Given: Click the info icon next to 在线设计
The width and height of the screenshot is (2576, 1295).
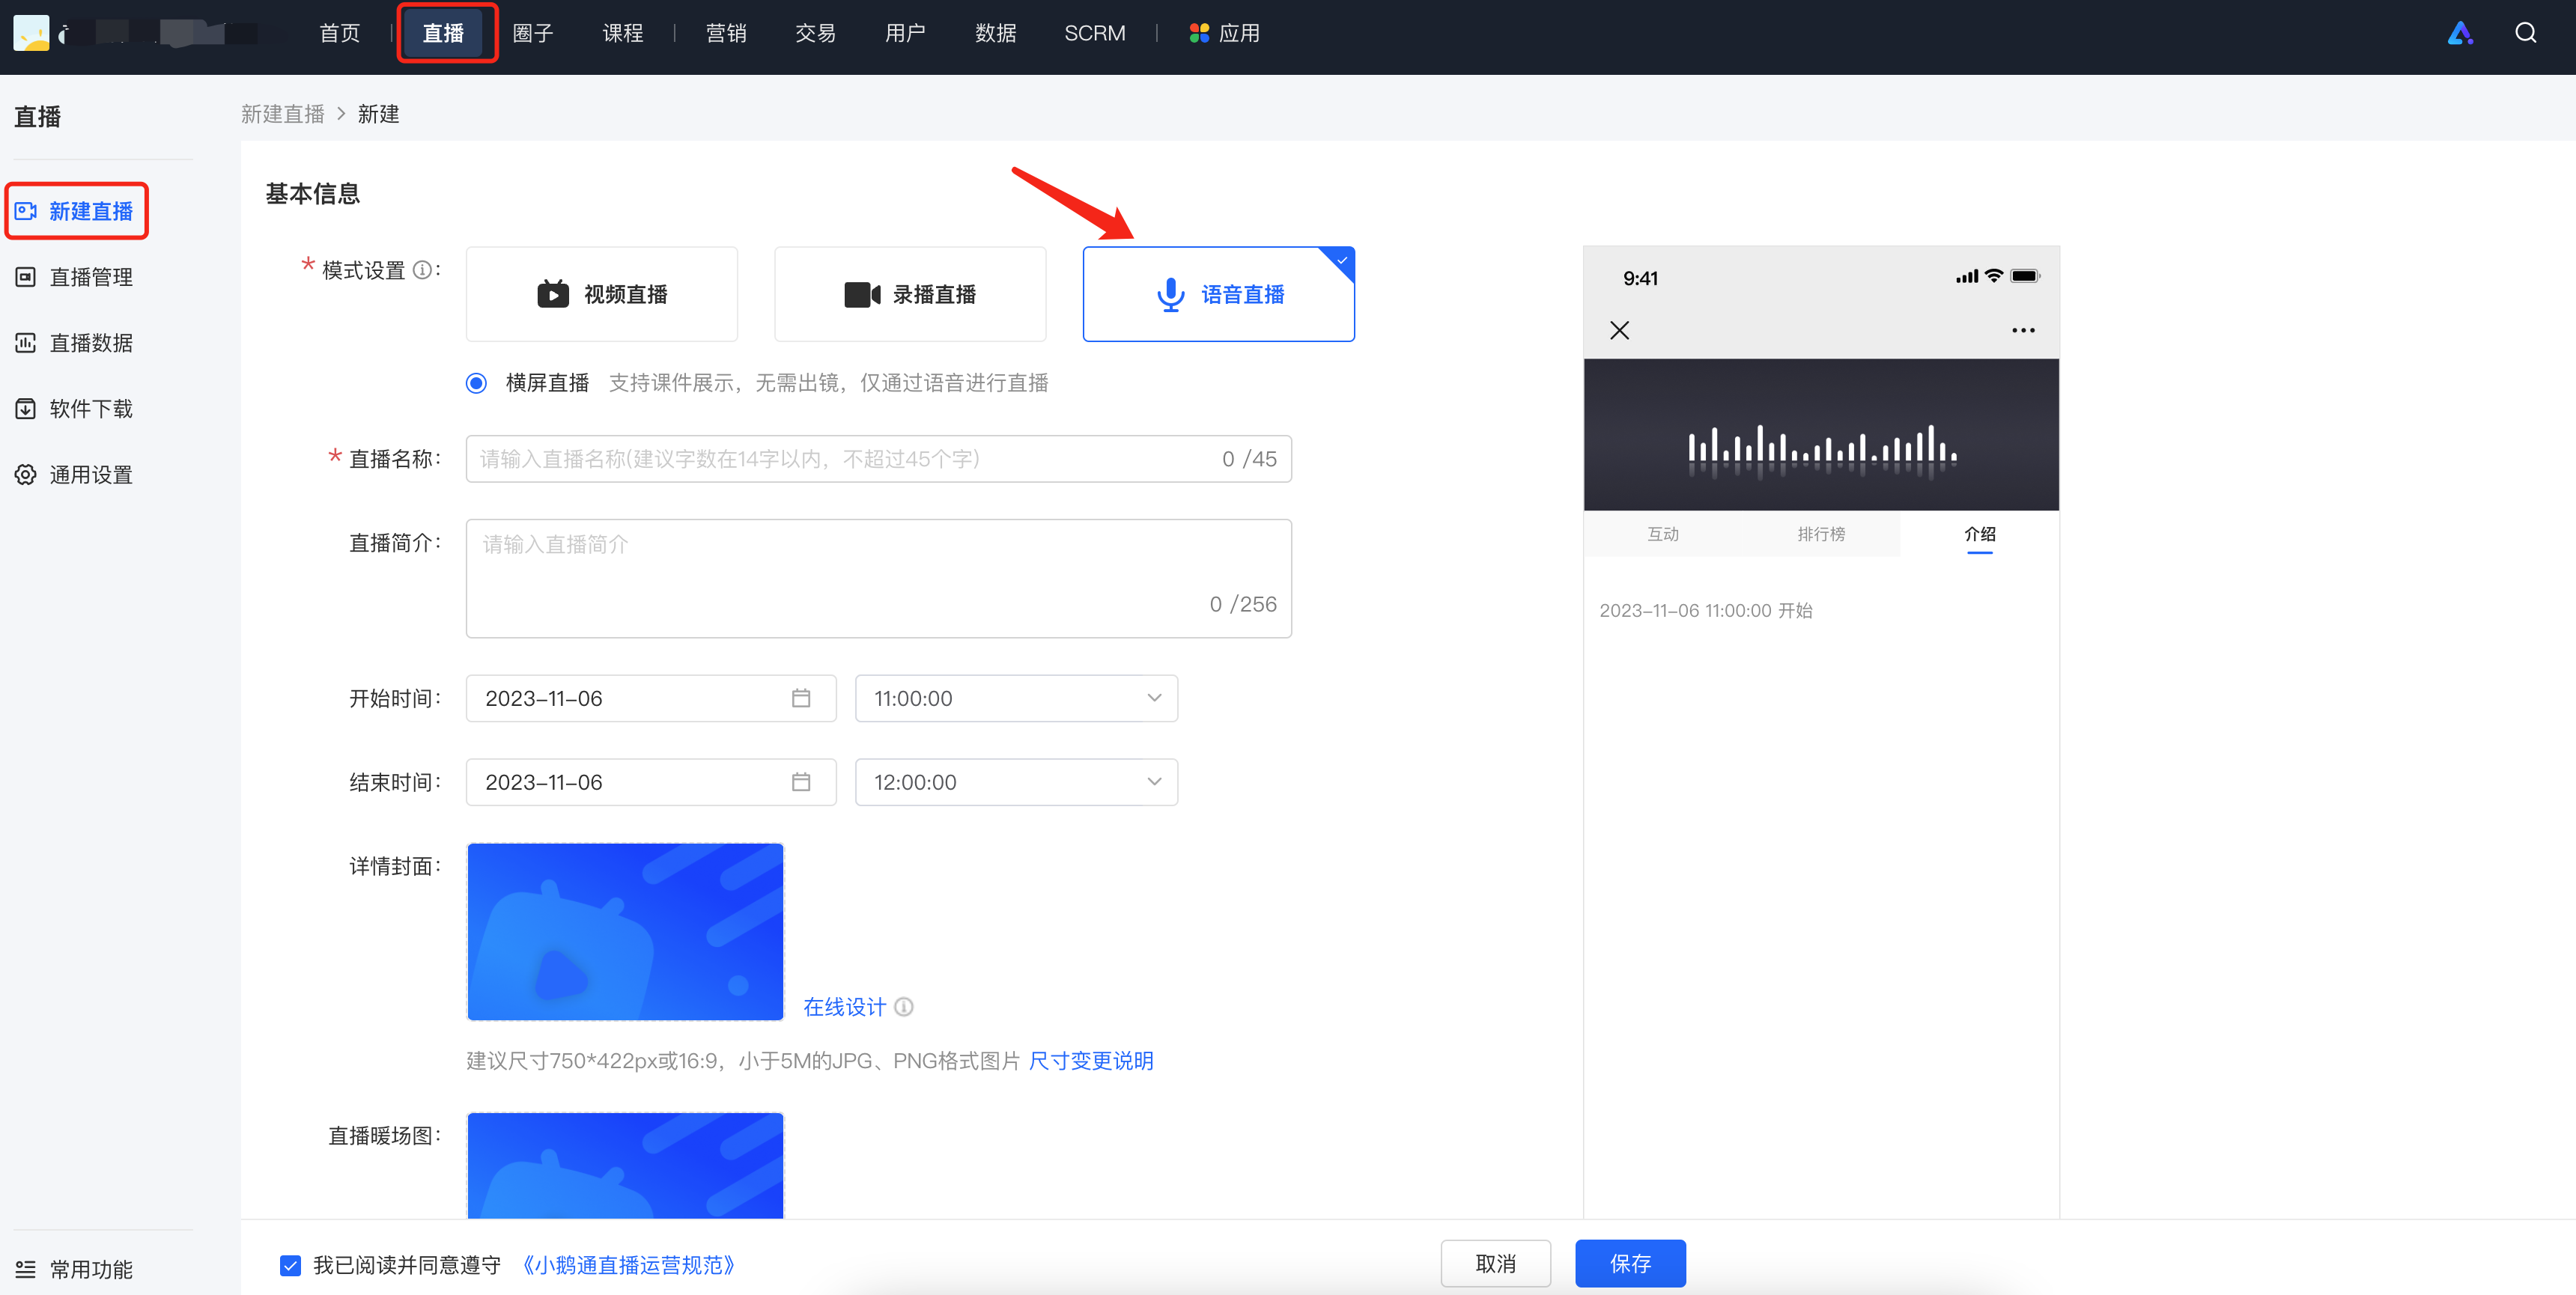Looking at the screenshot, I should click(x=904, y=1007).
